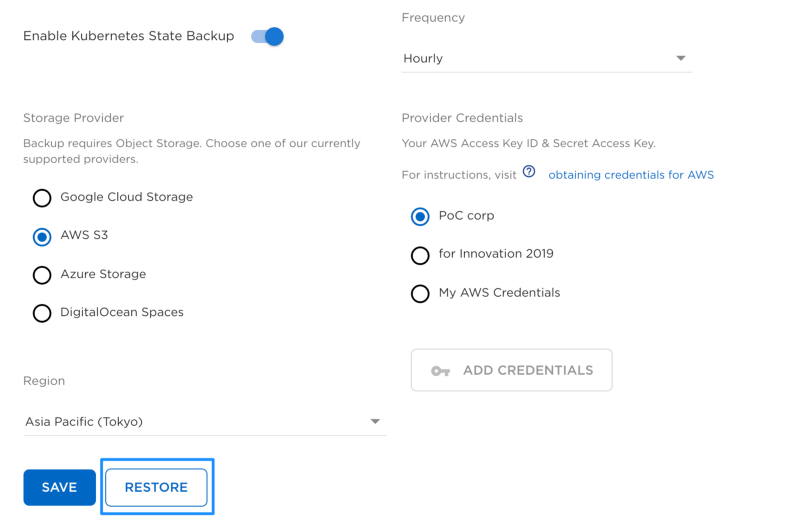Select My AWS Credentials option

[x=420, y=293]
